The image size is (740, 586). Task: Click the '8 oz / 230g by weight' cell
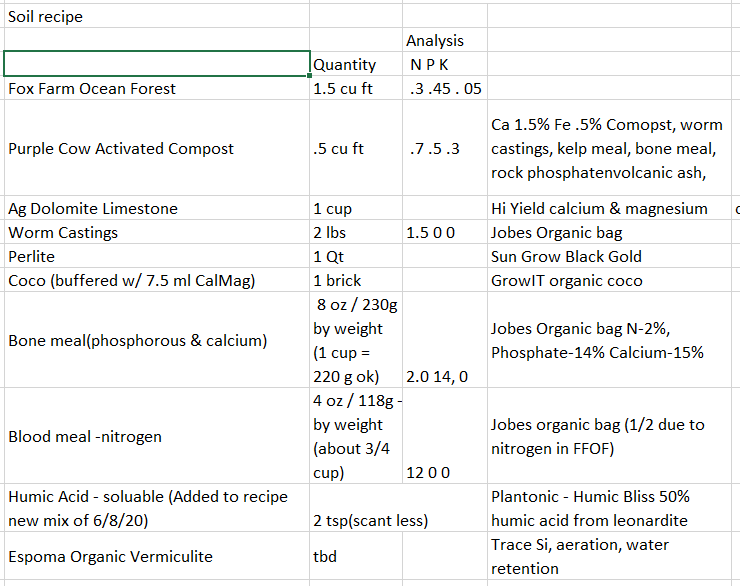[356, 340]
